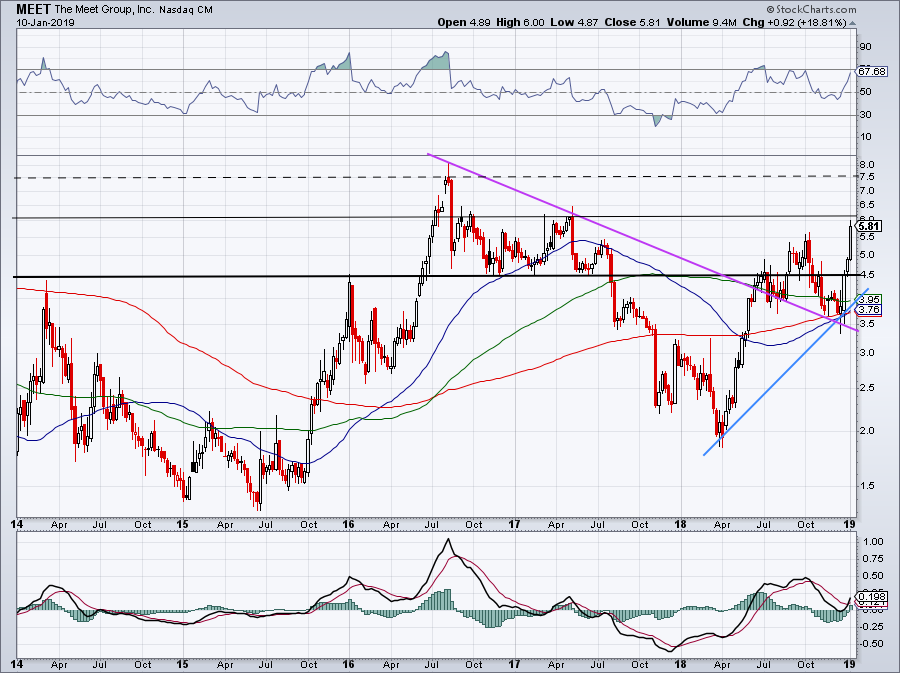Click the Low 4.87 value
The height and width of the screenshot is (673, 900).
coord(574,22)
